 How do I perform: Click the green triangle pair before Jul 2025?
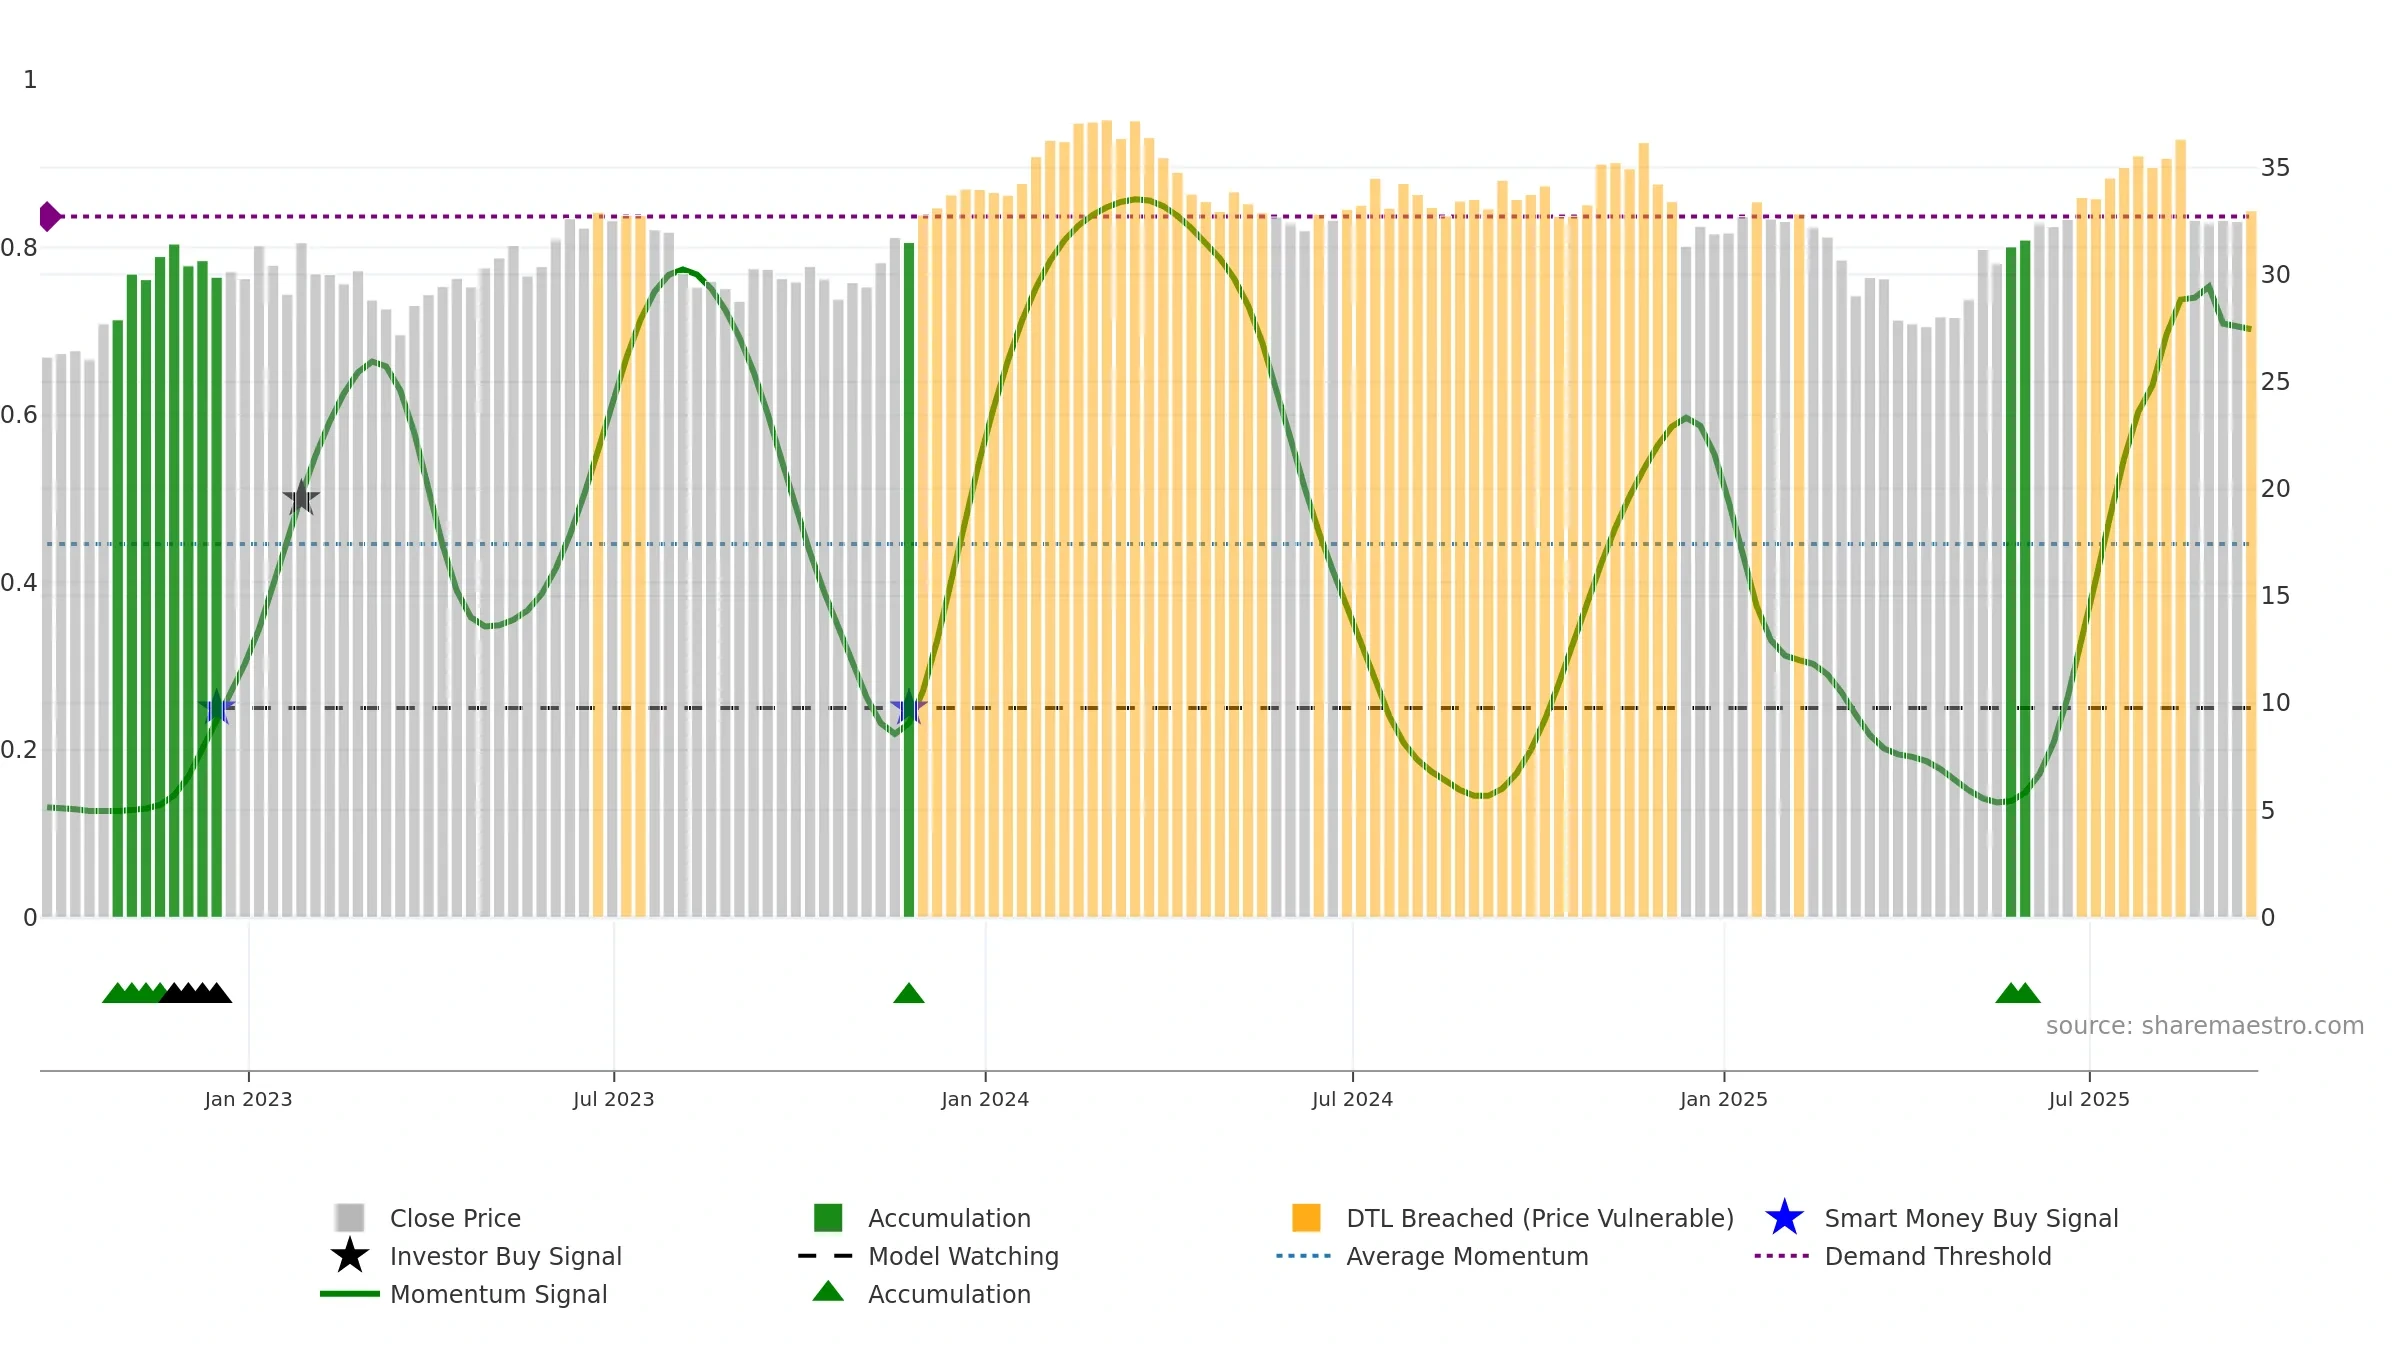(2018, 993)
